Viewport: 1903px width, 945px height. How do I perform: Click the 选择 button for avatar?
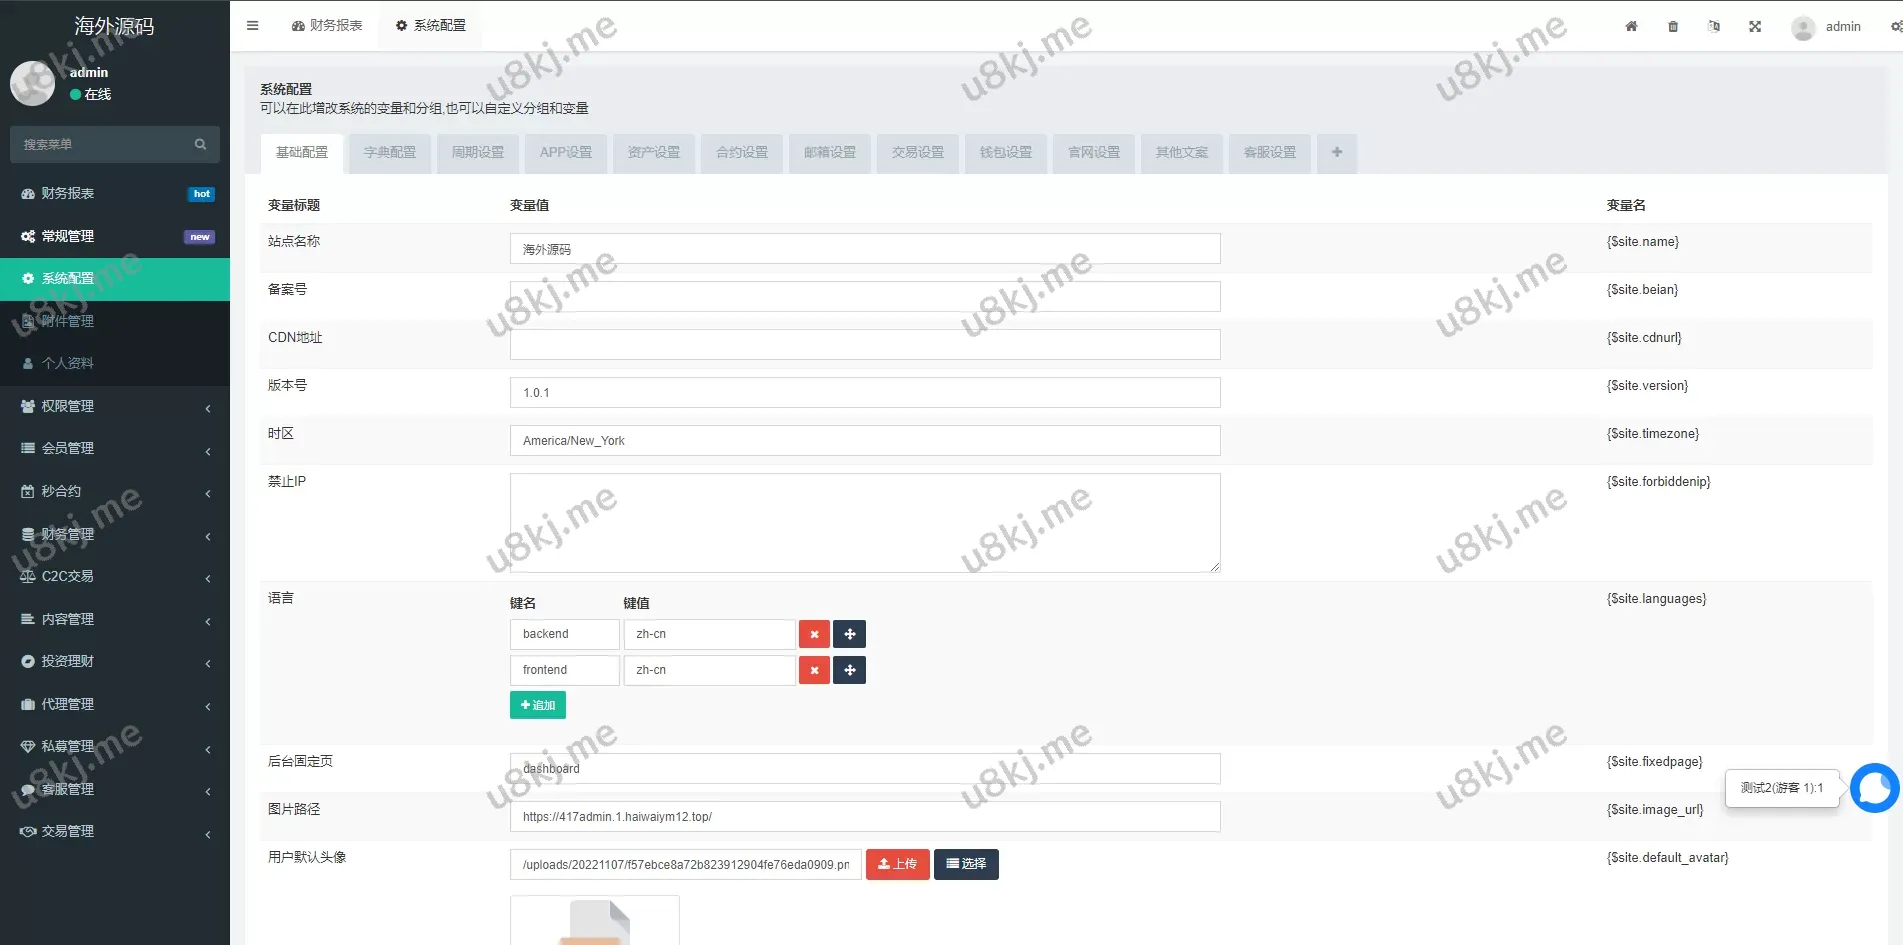966,865
